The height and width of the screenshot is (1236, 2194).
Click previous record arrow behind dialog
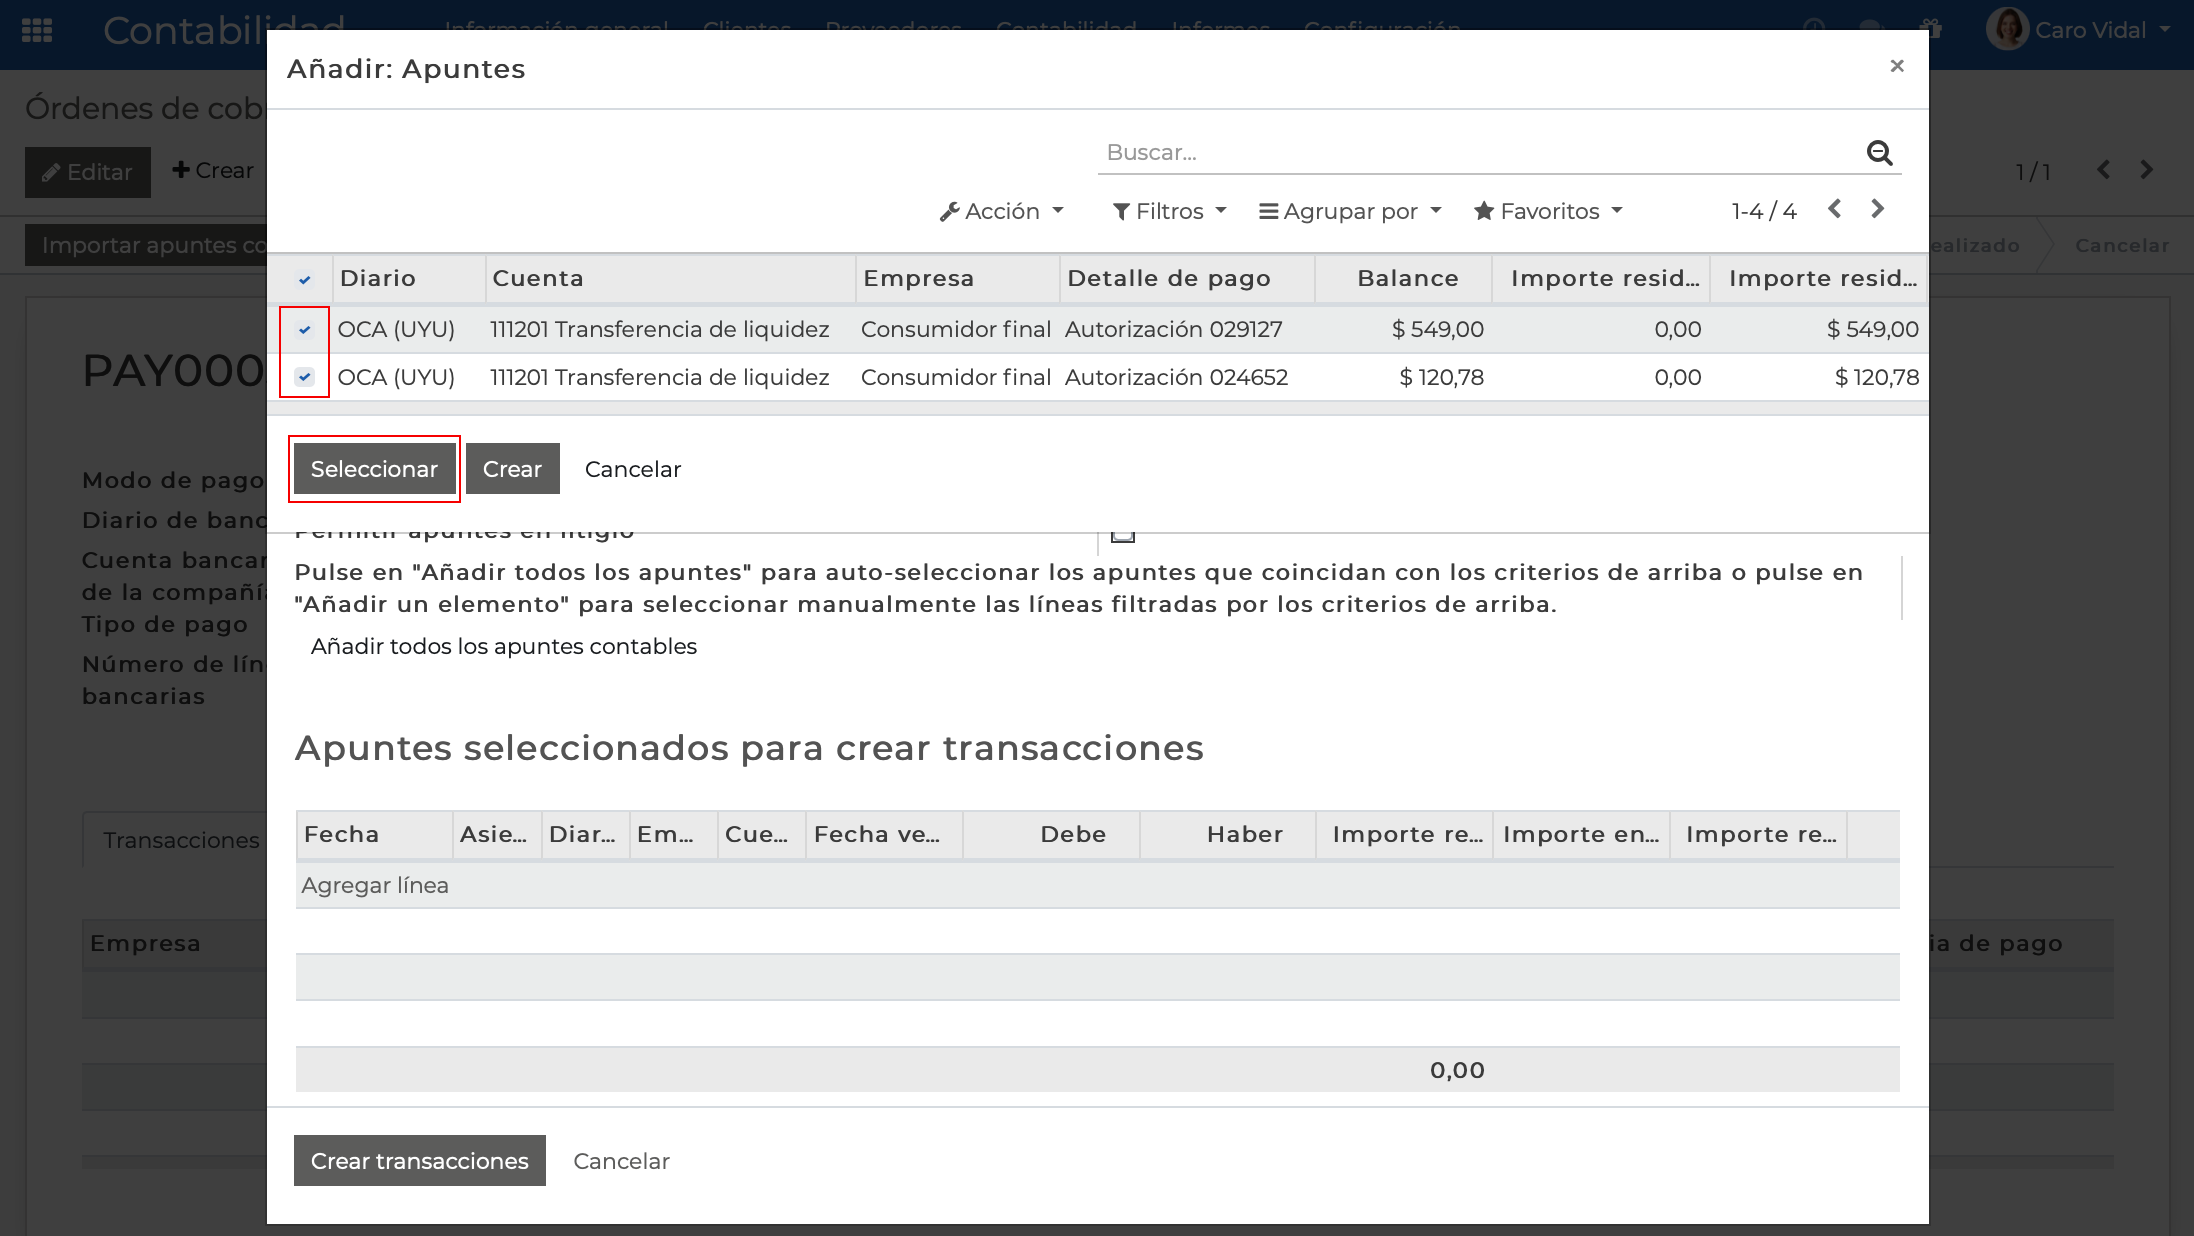(2103, 170)
